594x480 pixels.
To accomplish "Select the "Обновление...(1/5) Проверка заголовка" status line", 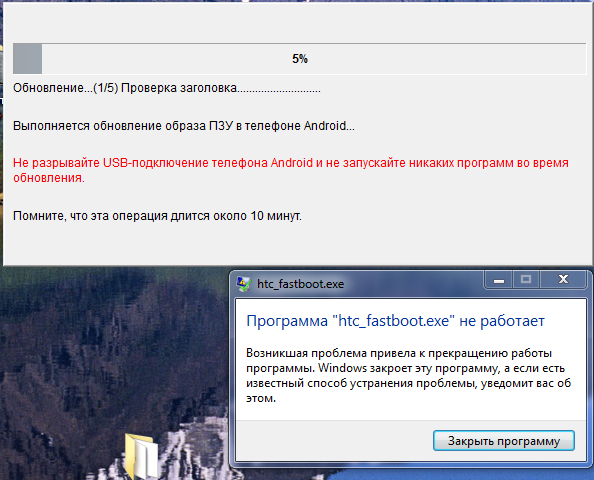I will 166,88.
